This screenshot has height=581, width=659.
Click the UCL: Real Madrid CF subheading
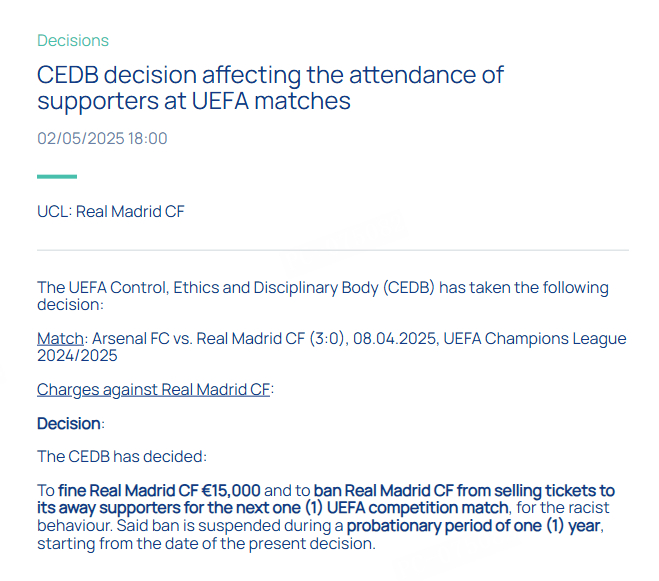coord(111,211)
